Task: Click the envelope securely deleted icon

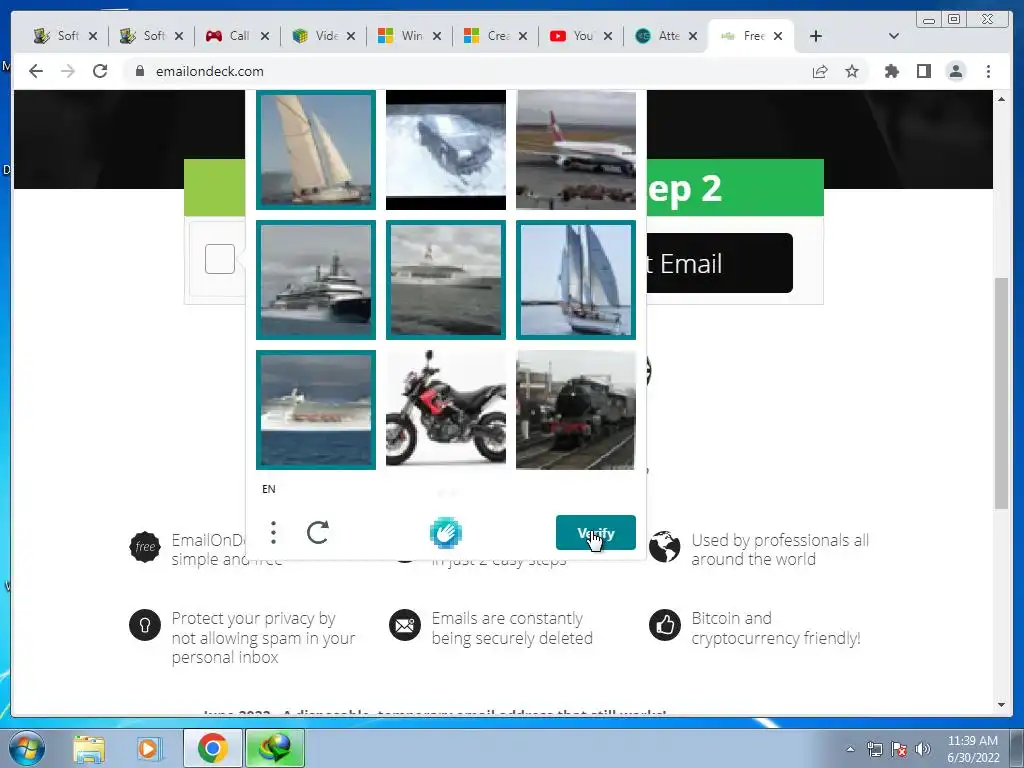Action: pyautogui.click(x=405, y=625)
